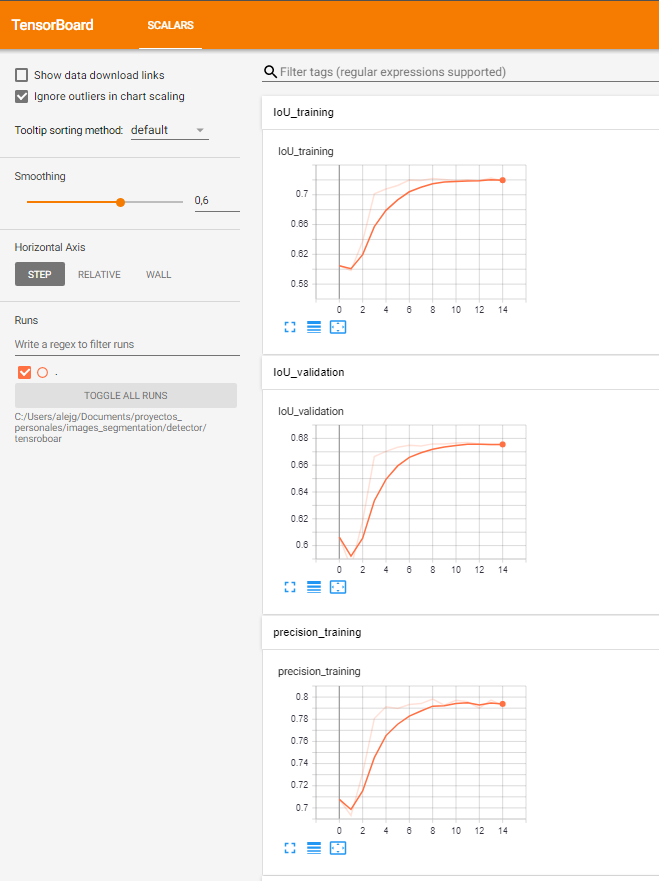Viewport: 659px width, 881px height.
Task: Toggle y-axis log scale for precision_training chart
Action: [x=314, y=848]
